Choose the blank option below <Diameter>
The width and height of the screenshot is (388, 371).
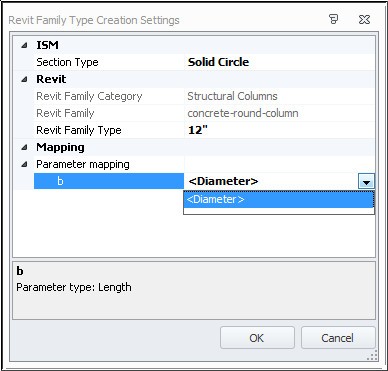click(279, 211)
